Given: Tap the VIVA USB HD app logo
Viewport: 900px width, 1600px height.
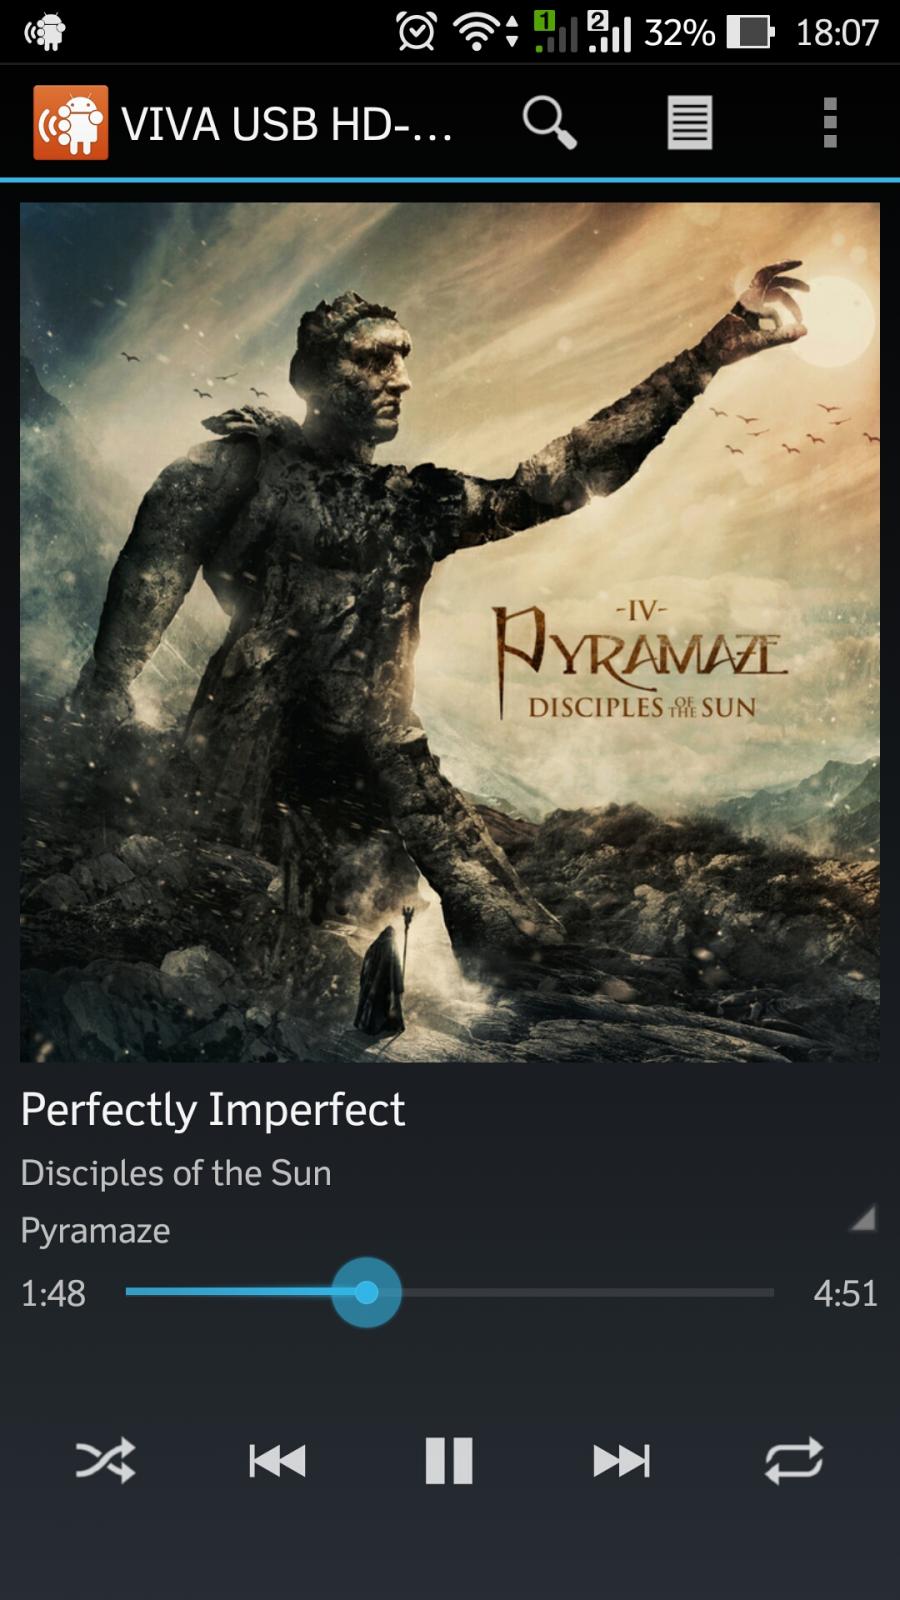Looking at the screenshot, I should click(x=70, y=123).
